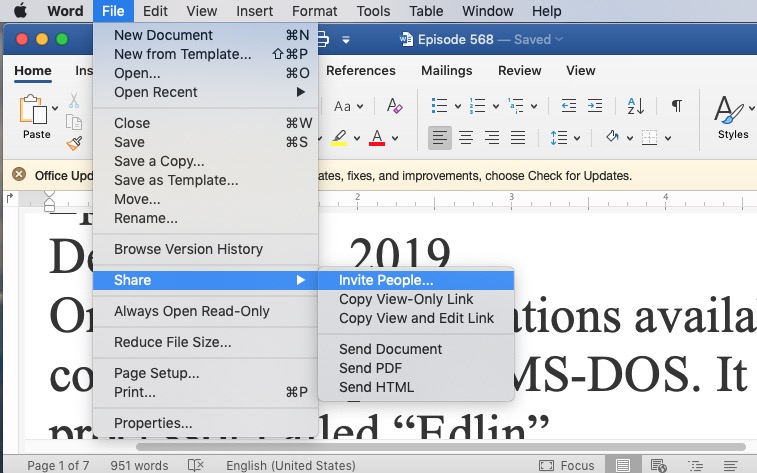Open the Apple menu
This screenshot has height=473, width=757.
[20, 11]
